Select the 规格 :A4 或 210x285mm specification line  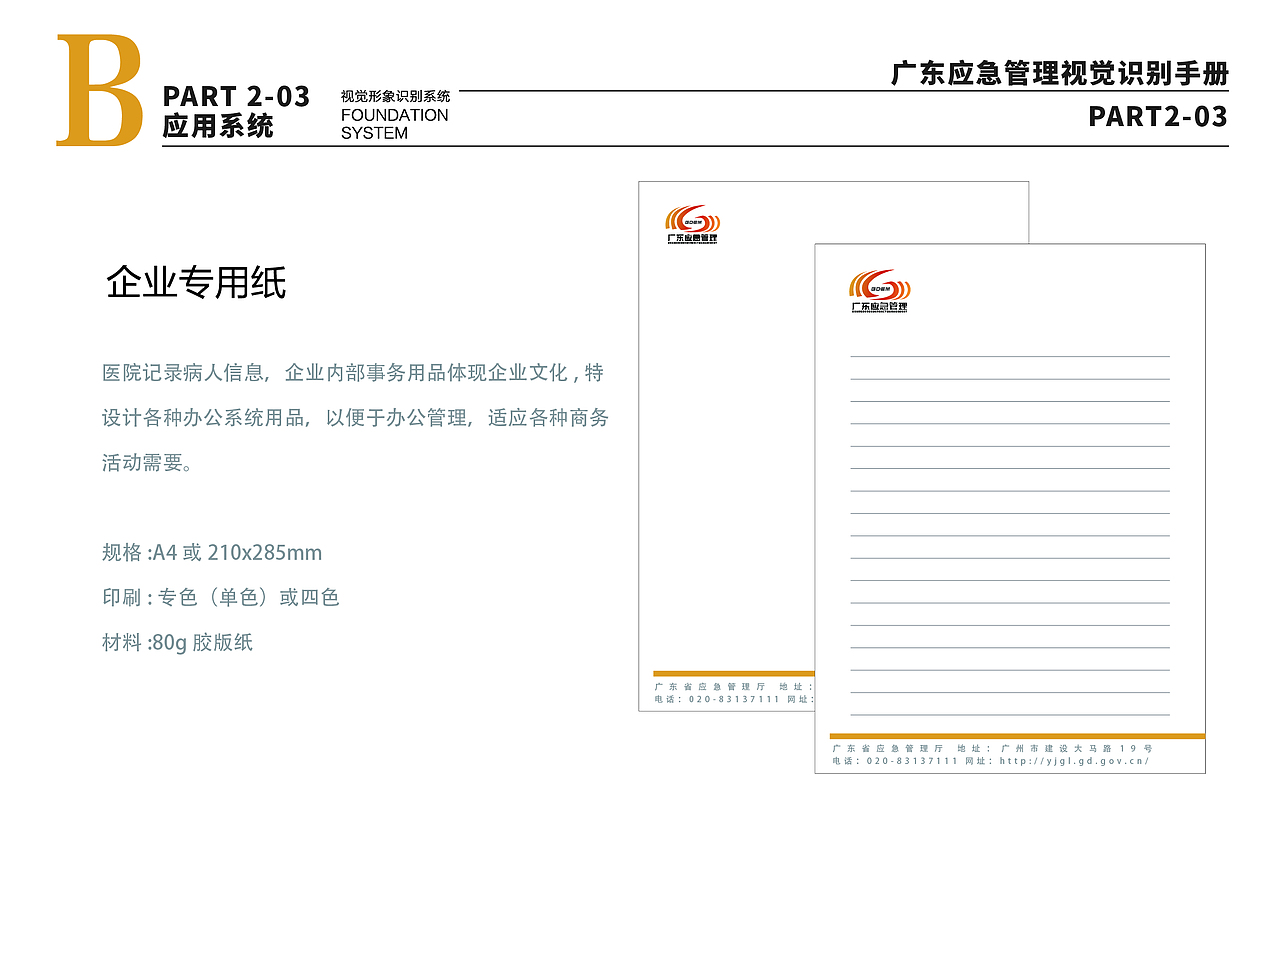point(212,552)
